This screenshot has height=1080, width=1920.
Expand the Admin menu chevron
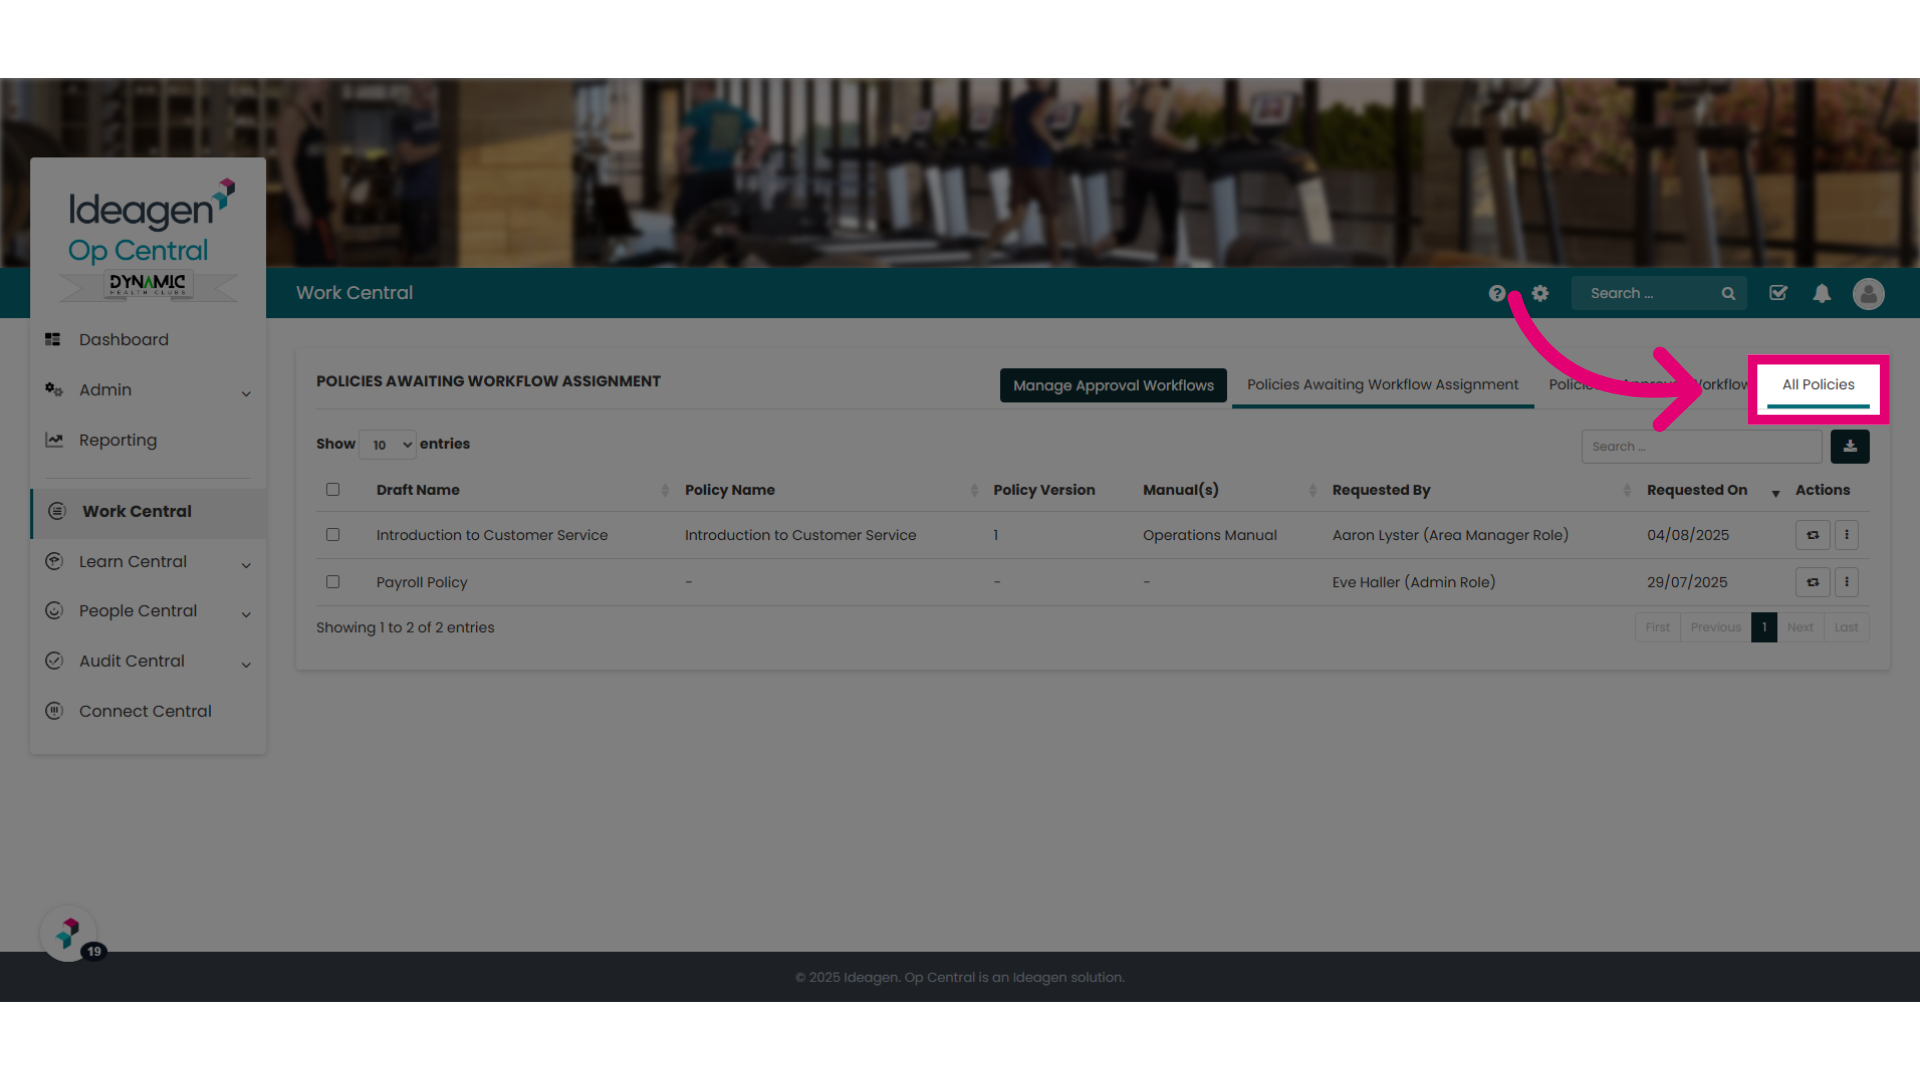click(x=246, y=393)
